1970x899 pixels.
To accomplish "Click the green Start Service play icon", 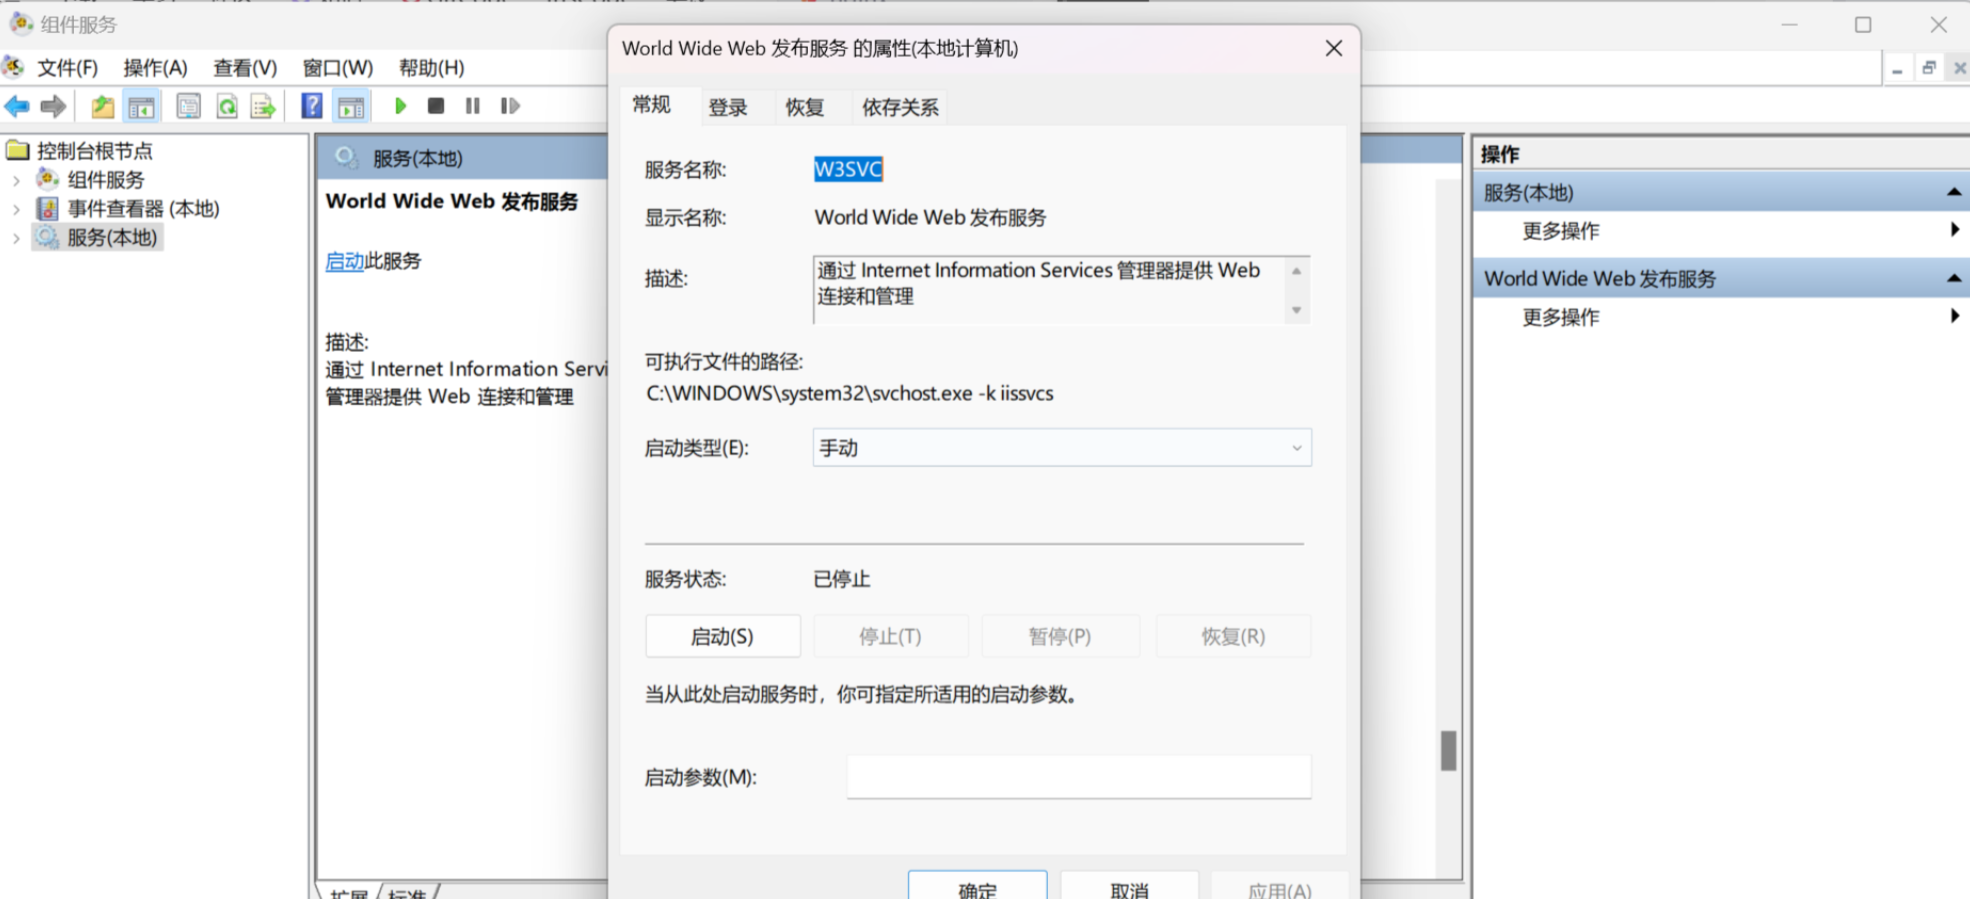I will 400,105.
